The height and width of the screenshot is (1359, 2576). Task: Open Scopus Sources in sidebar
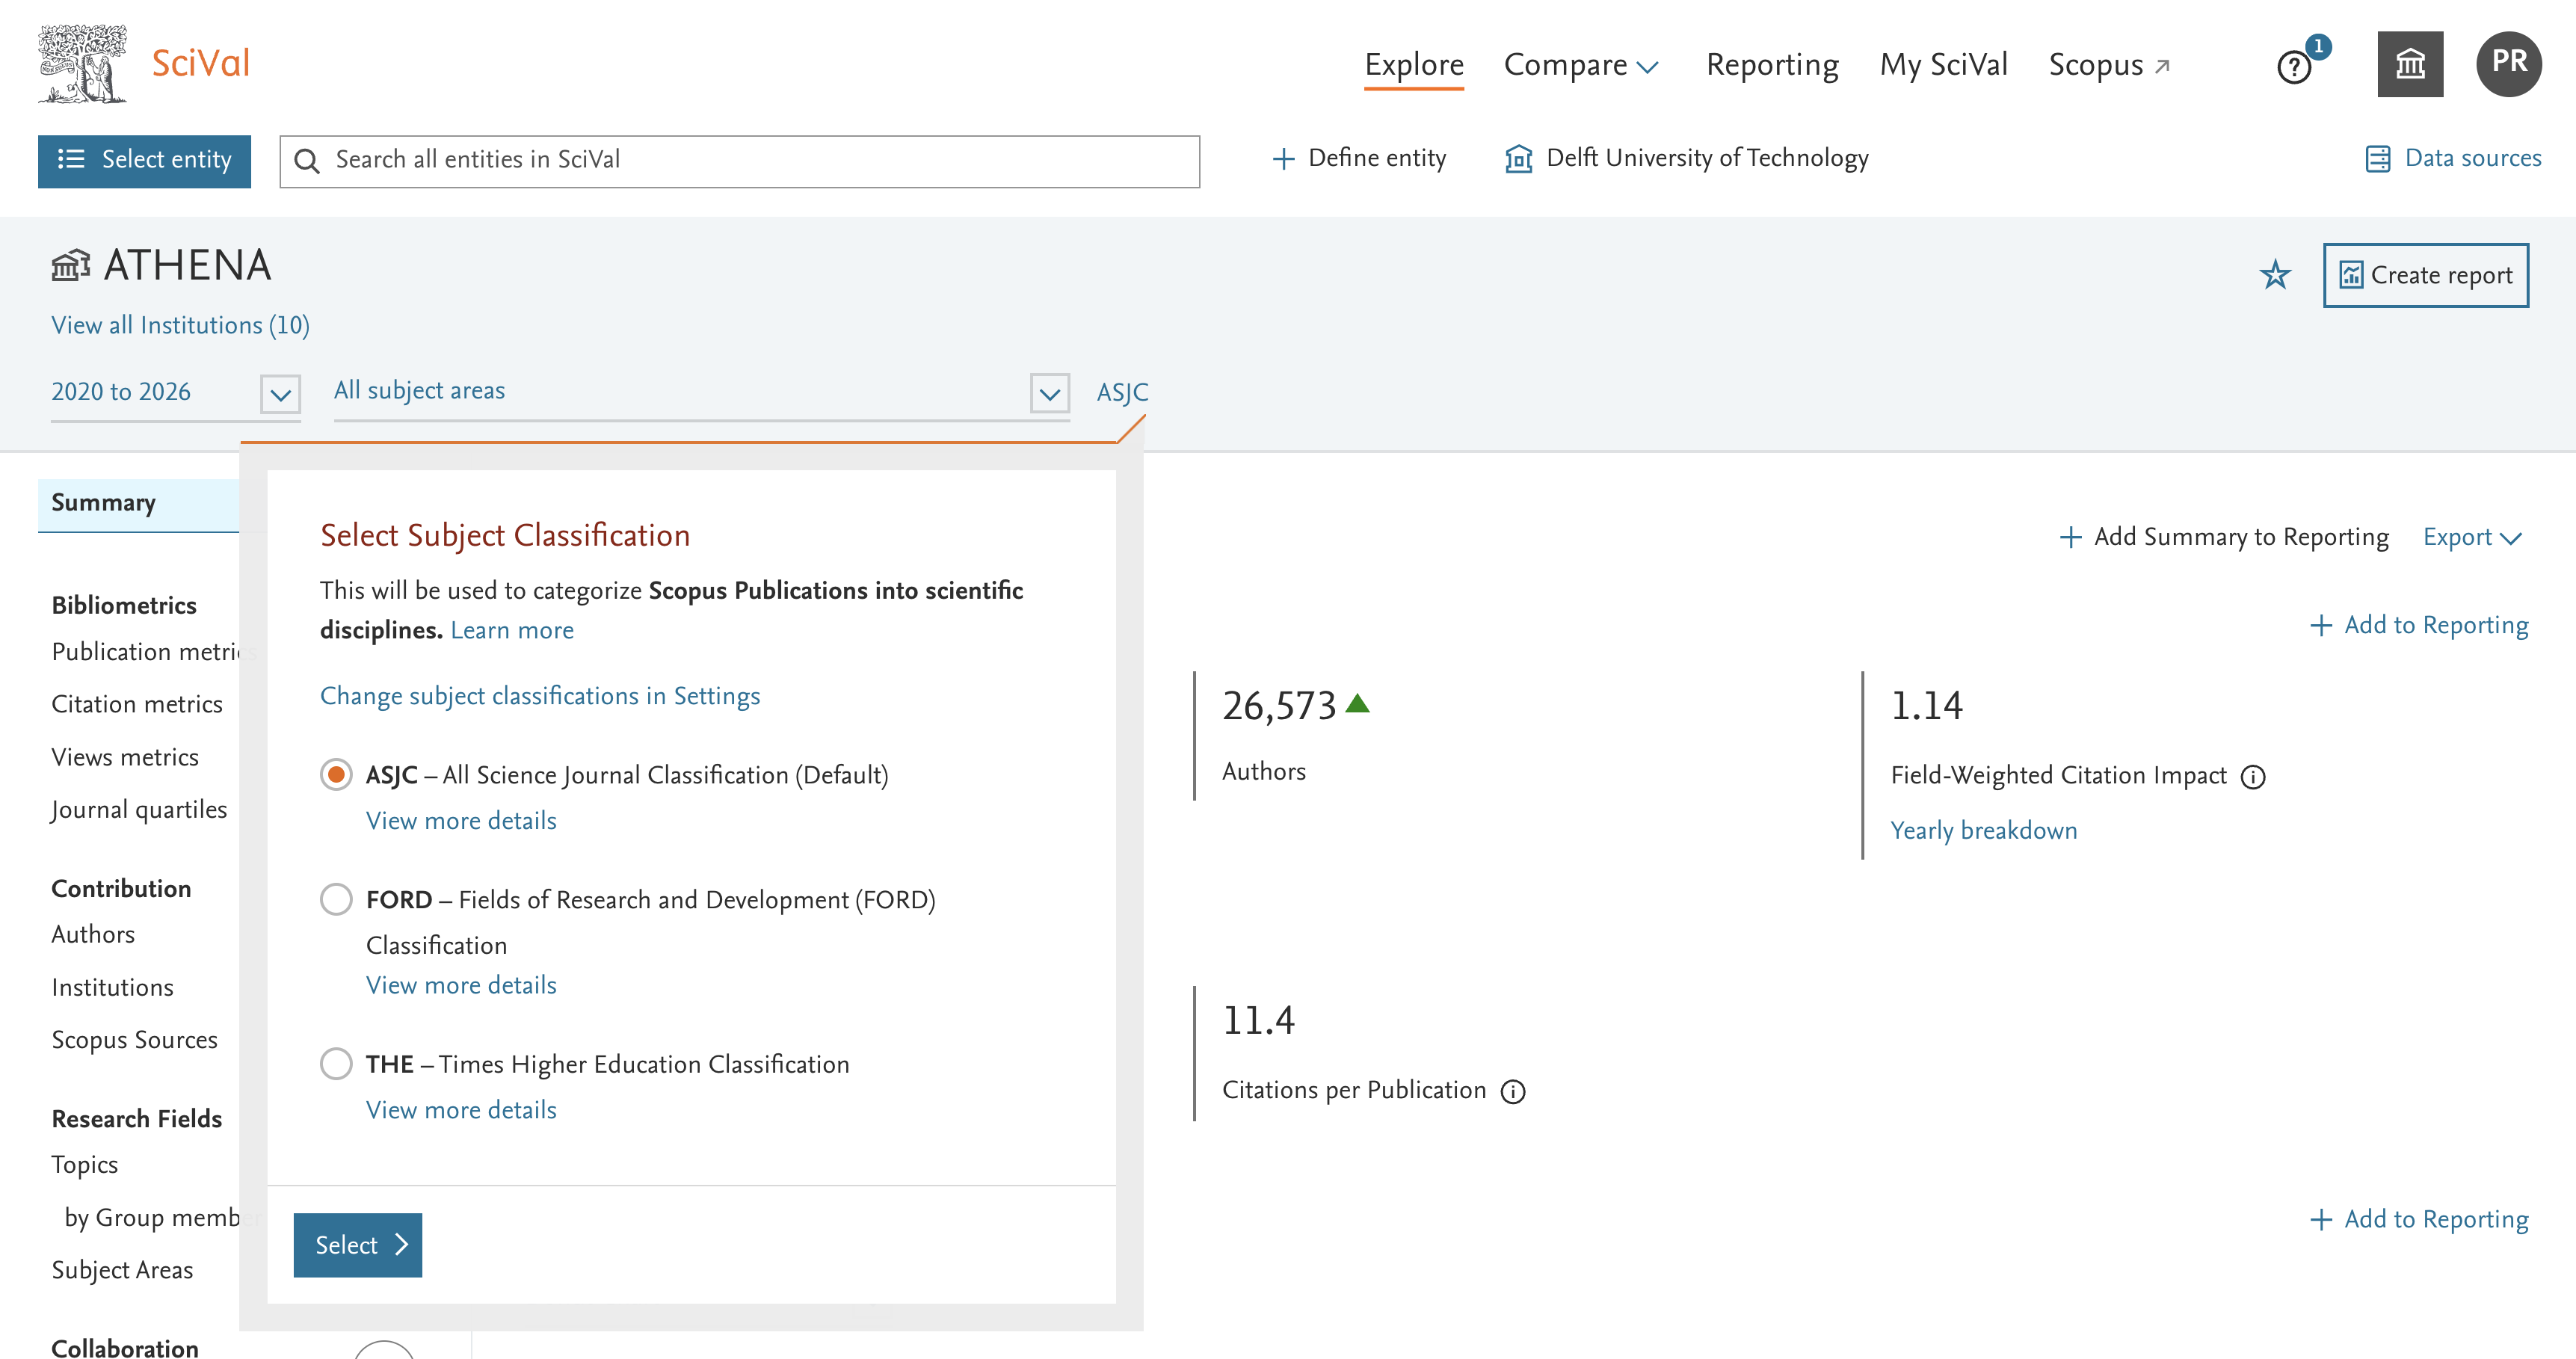(134, 1040)
